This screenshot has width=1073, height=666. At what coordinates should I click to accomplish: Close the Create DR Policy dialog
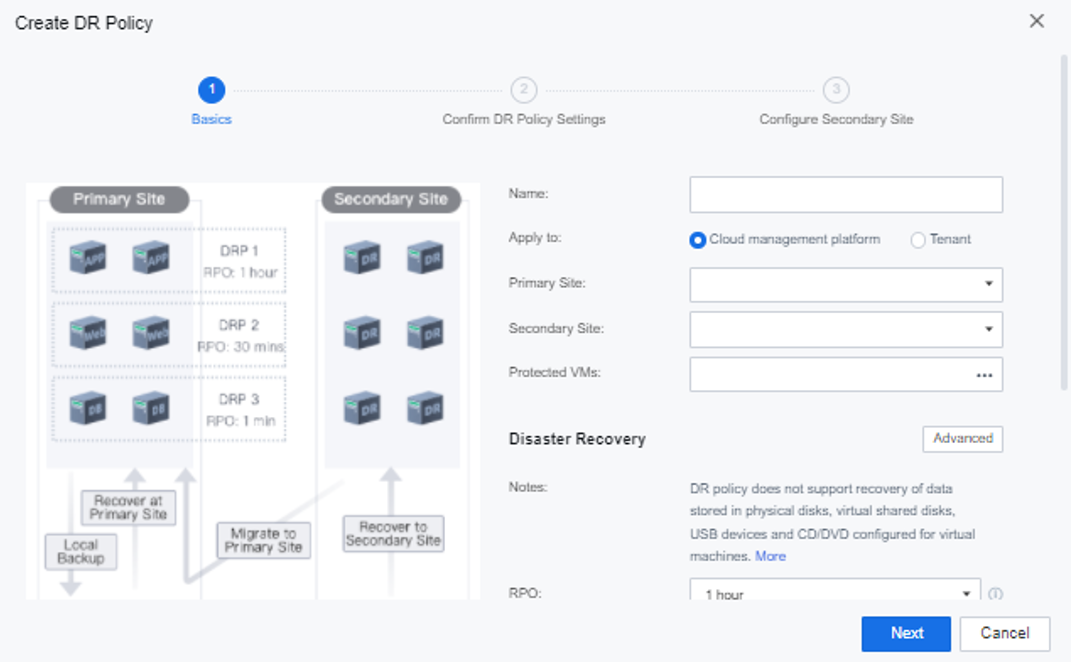pyautogui.click(x=1037, y=21)
